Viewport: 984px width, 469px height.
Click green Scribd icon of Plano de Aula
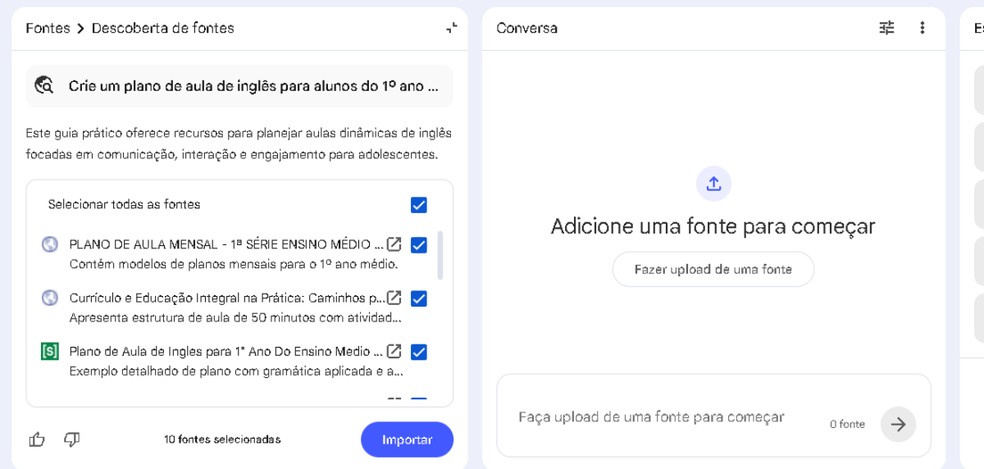point(50,352)
